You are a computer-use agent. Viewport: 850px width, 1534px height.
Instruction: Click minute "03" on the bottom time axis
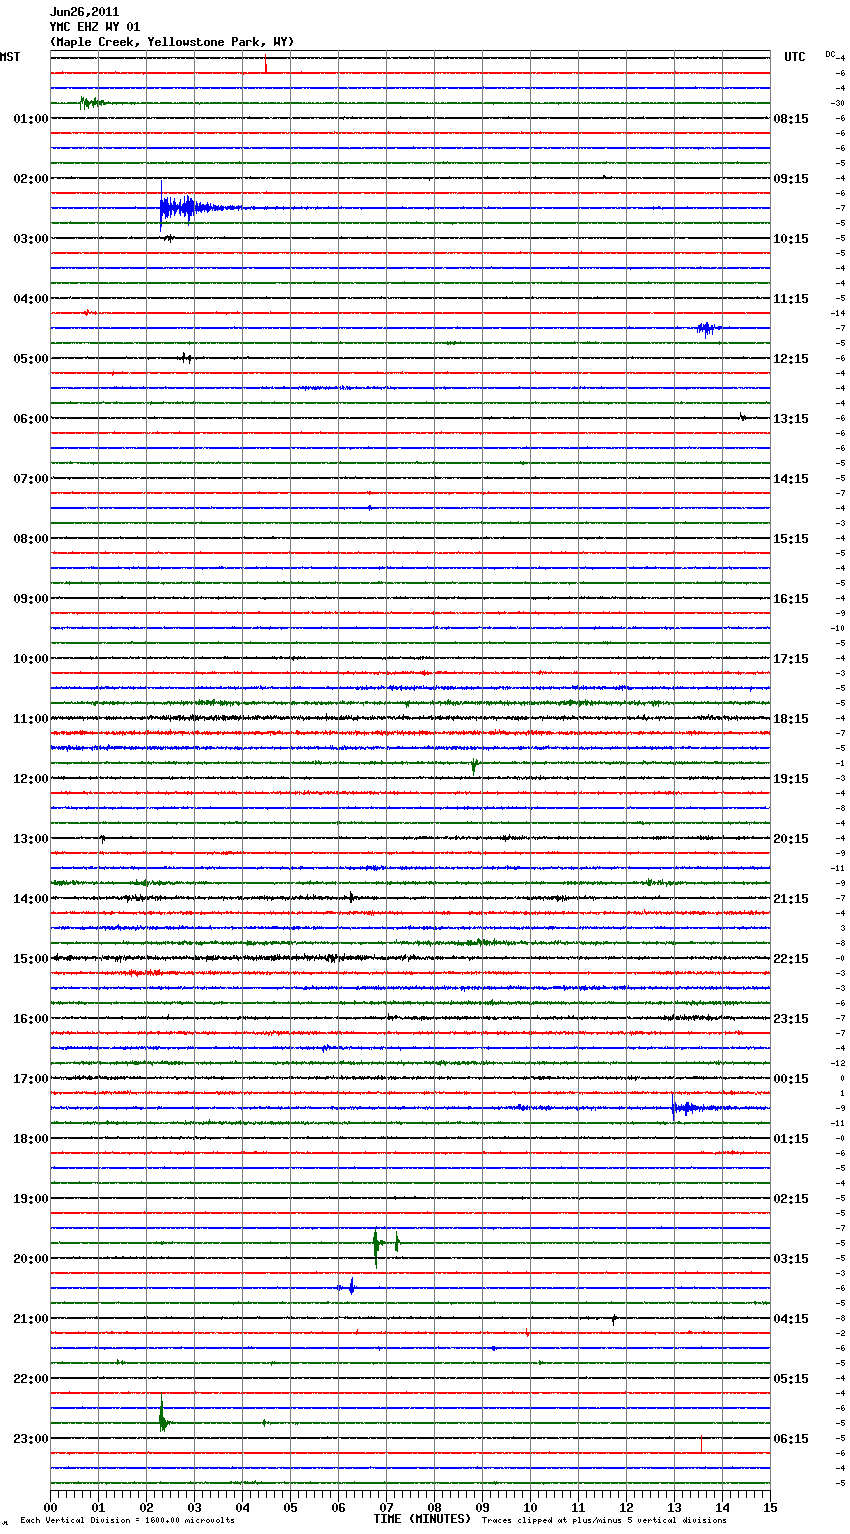point(194,1507)
